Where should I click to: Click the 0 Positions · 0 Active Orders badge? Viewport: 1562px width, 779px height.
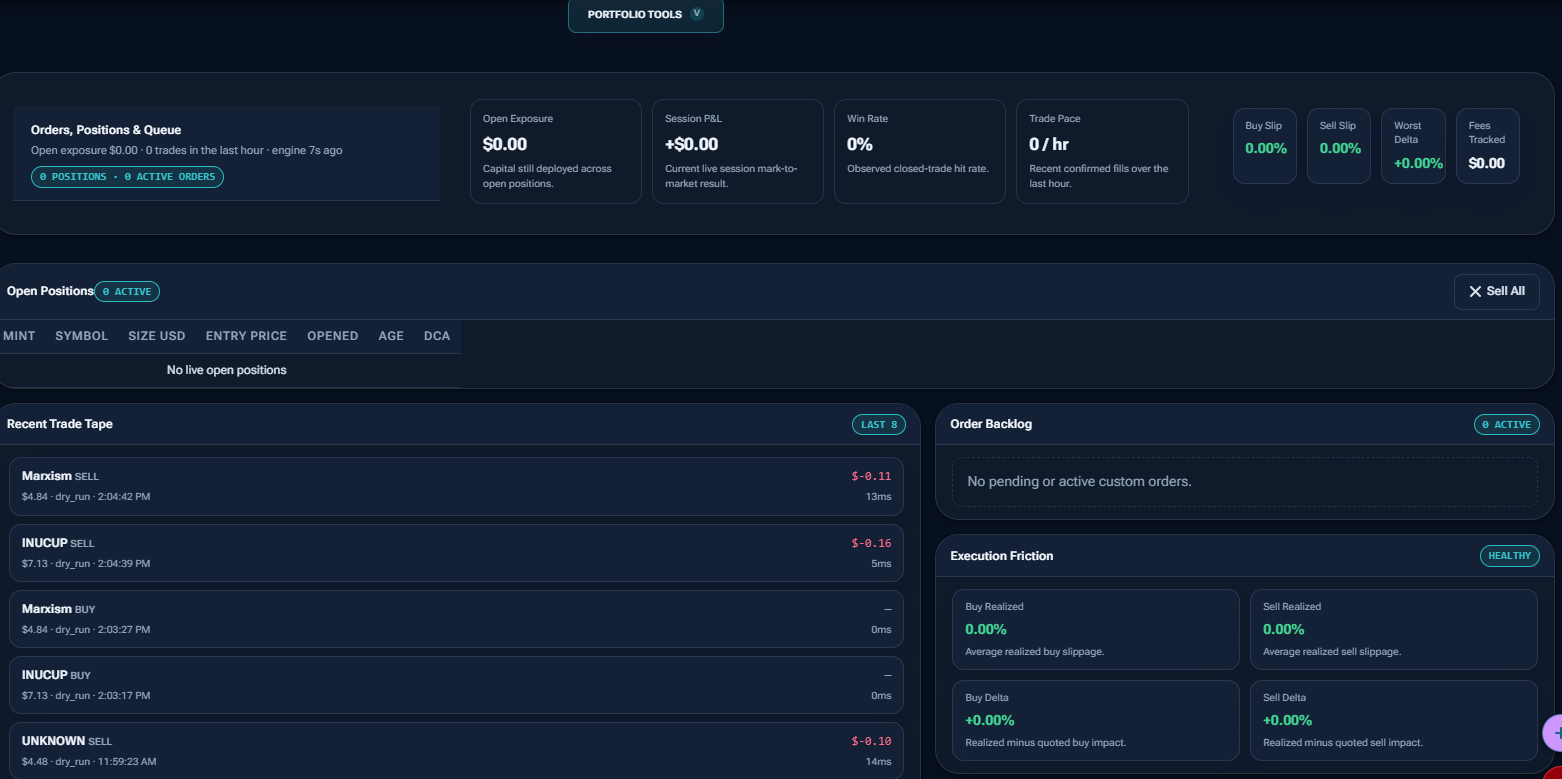tap(127, 177)
